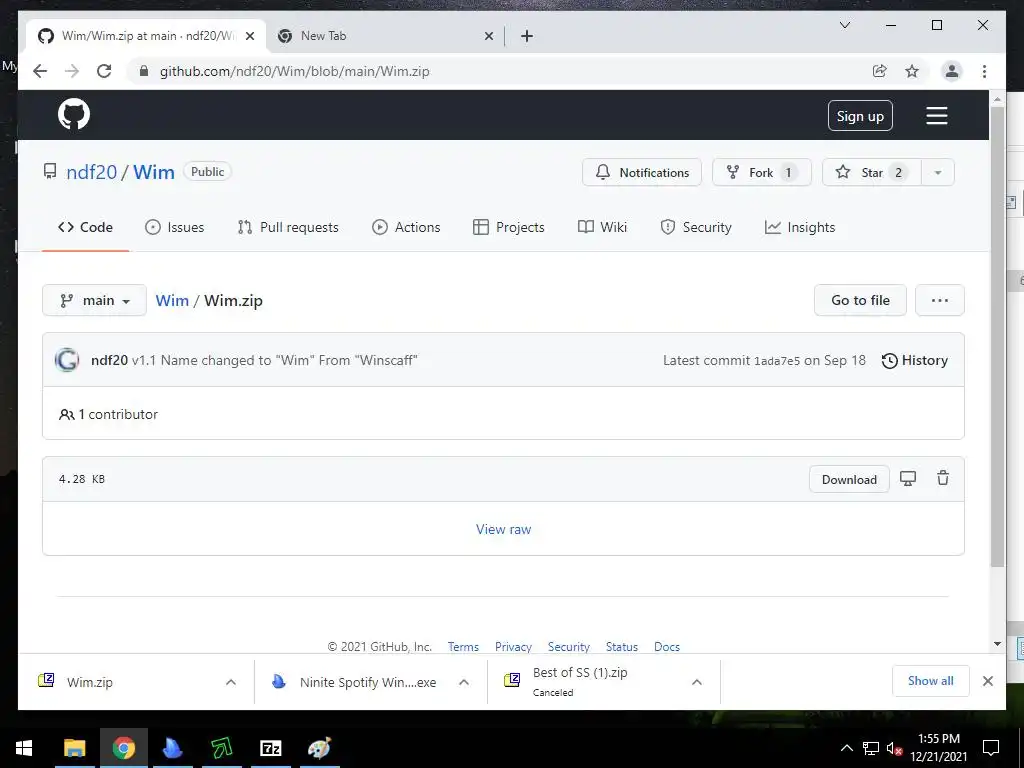The height and width of the screenshot is (768, 1024).
Task: Switch to the Issues tab
Action: point(174,227)
